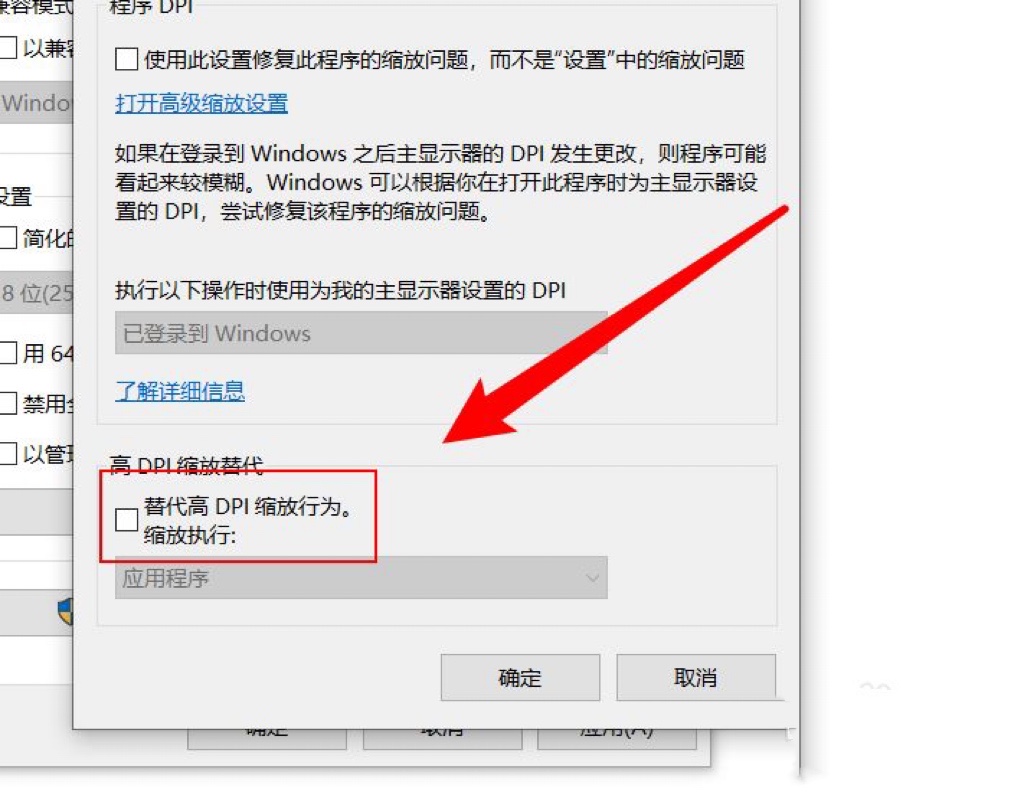This screenshot has width=1024, height=793.
Task: Click the blue shield icon in the background dialog
Action: point(65,611)
